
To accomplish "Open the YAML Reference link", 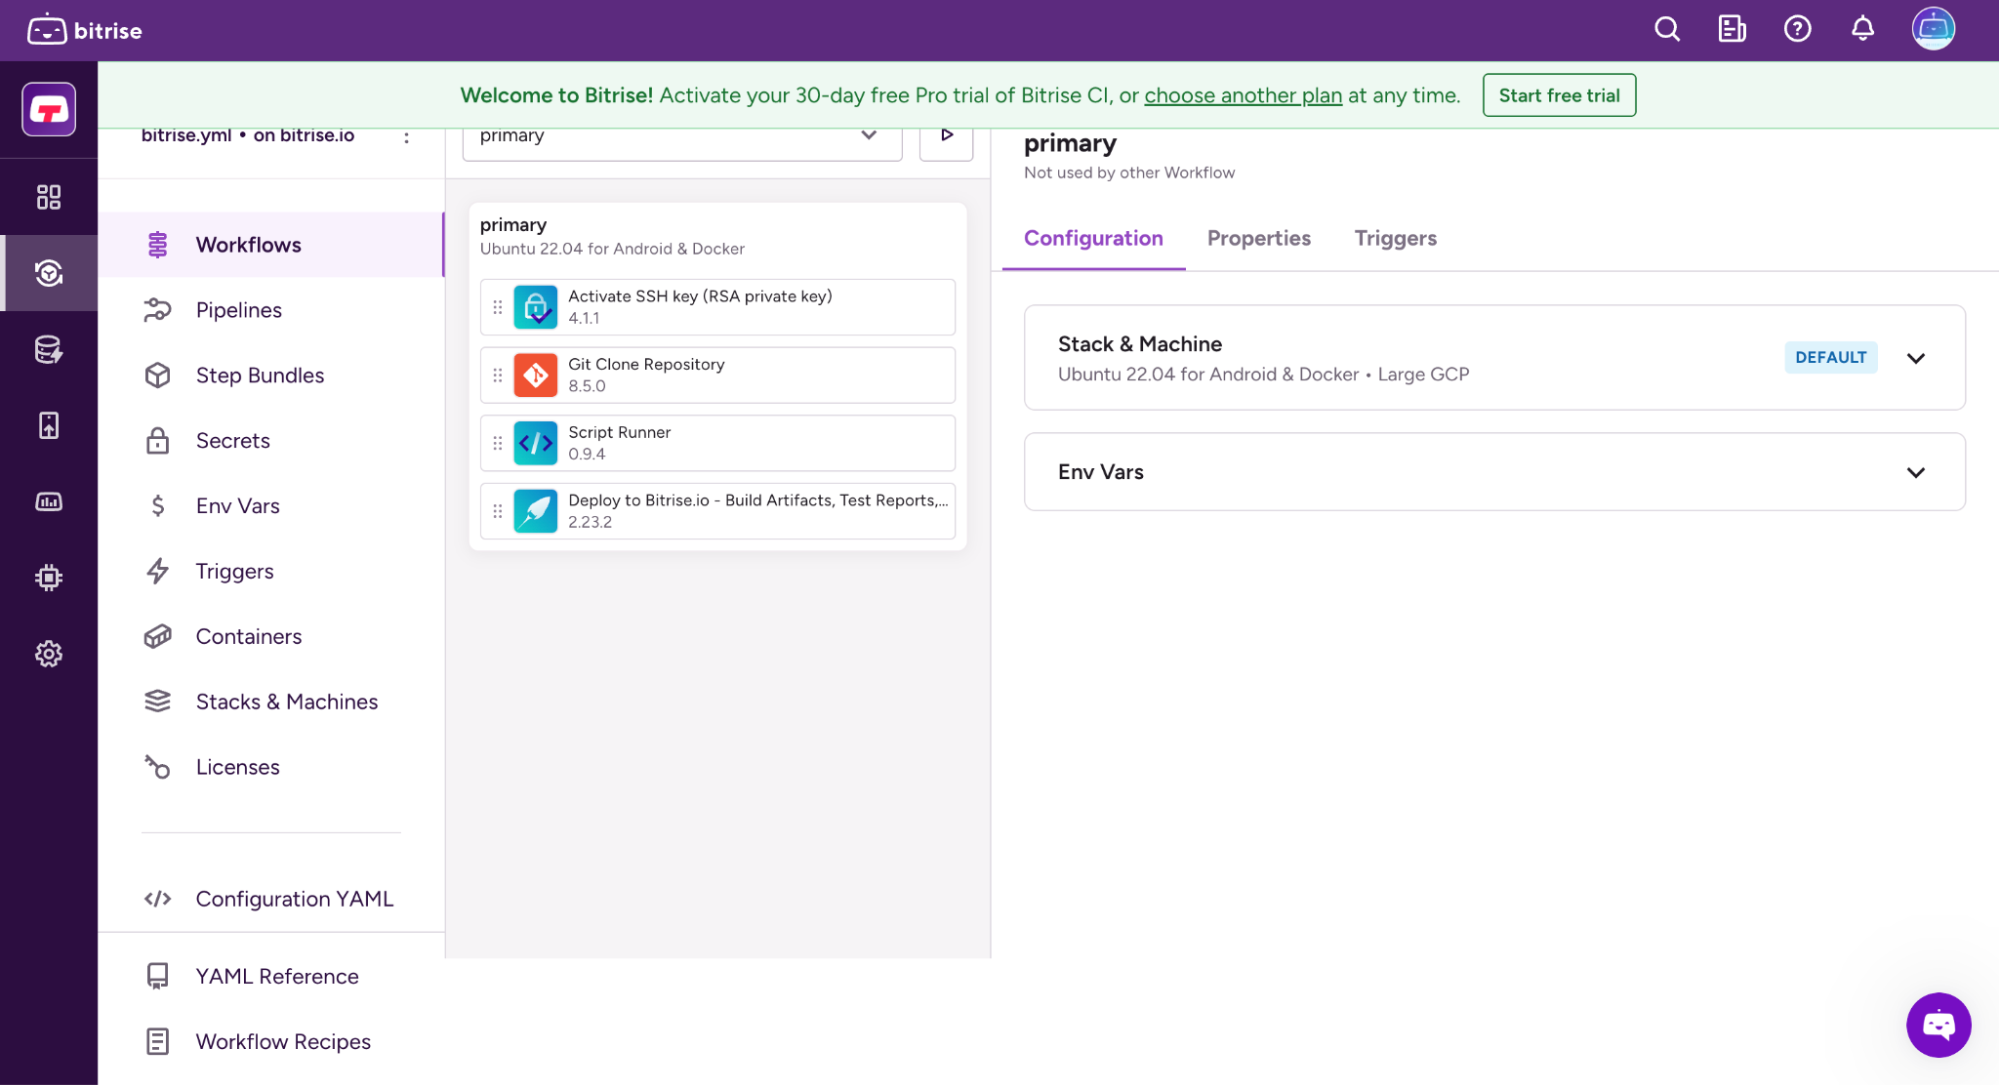I will click(271, 976).
